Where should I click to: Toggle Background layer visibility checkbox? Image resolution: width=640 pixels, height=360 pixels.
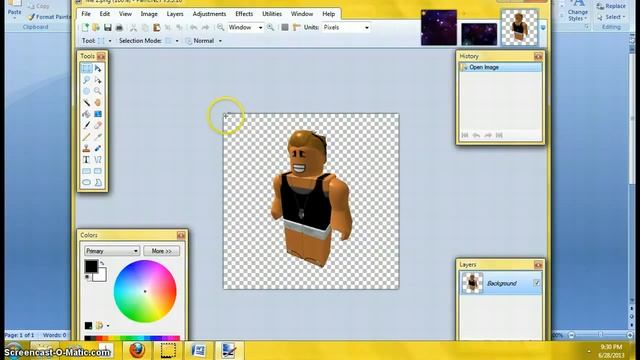coord(536,283)
